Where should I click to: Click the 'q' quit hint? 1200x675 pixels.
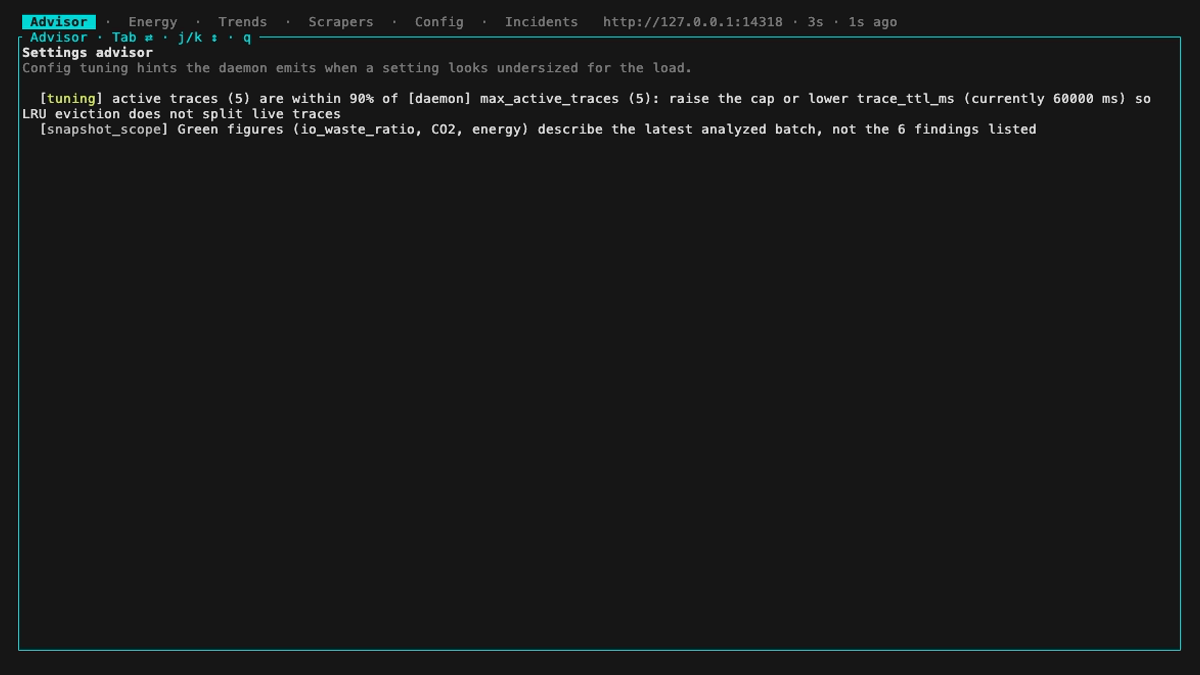pyautogui.click(x=247, y=37)
